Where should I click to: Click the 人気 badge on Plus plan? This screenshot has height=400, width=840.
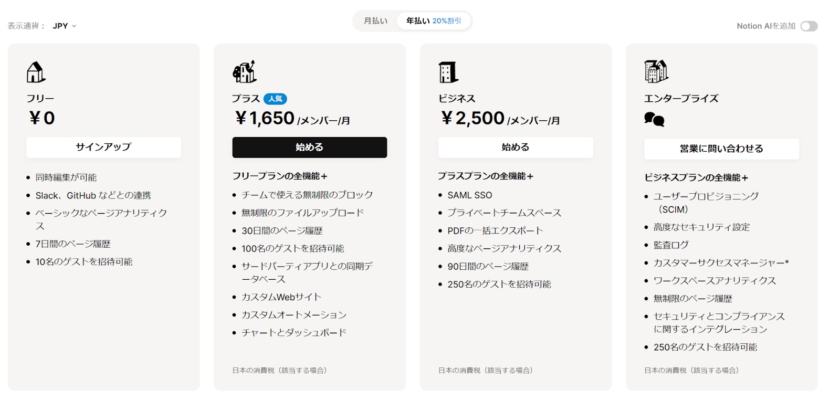pyautogui.click(x=275, y=99)
